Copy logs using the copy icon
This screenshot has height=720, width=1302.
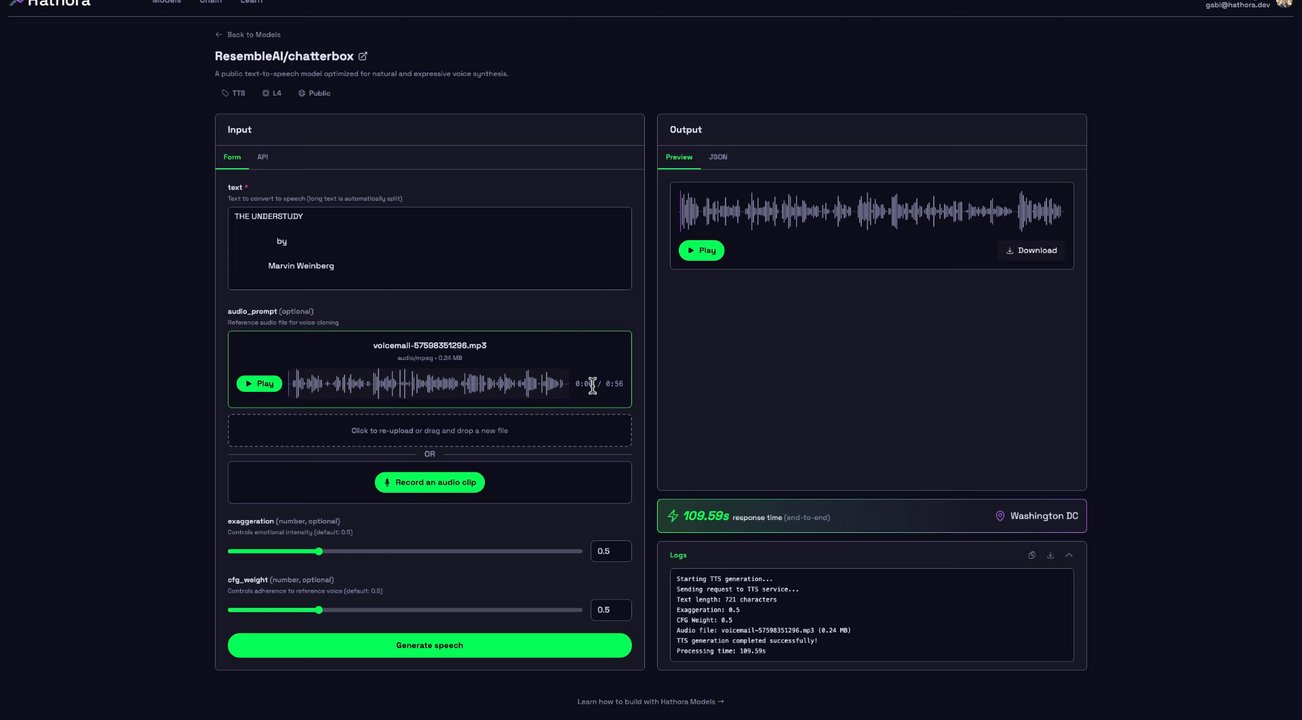pos(1032,555)
